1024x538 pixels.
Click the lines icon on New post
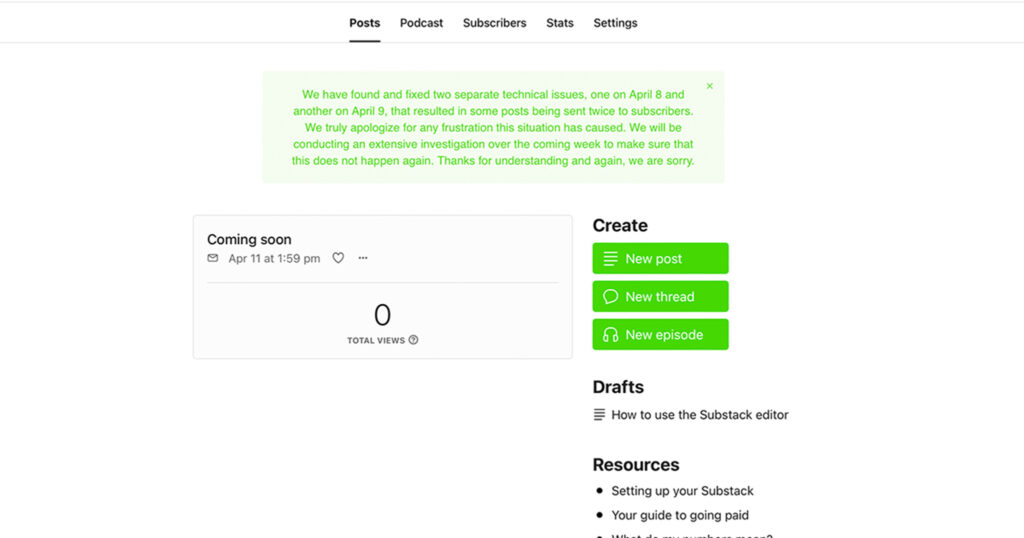tap(611, 259)
